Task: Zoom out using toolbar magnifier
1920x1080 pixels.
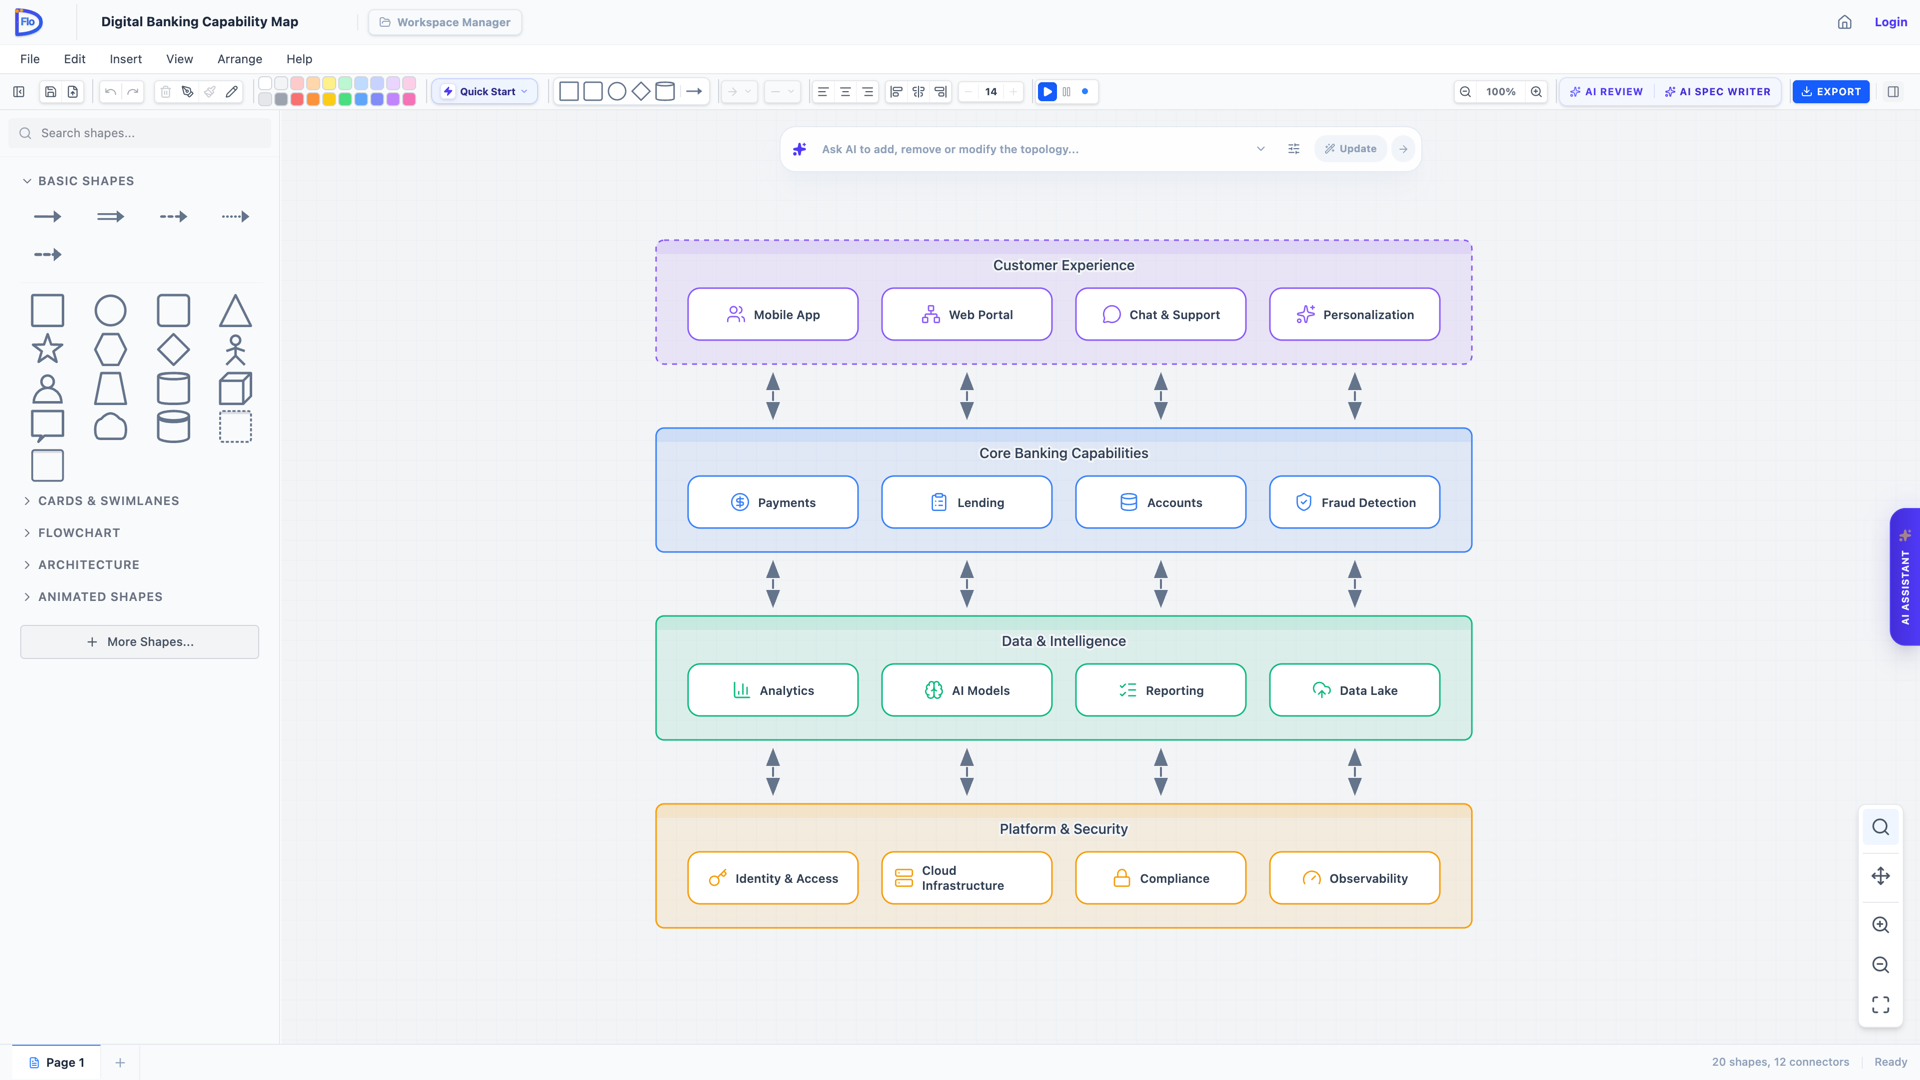Action: (1465, 92)
